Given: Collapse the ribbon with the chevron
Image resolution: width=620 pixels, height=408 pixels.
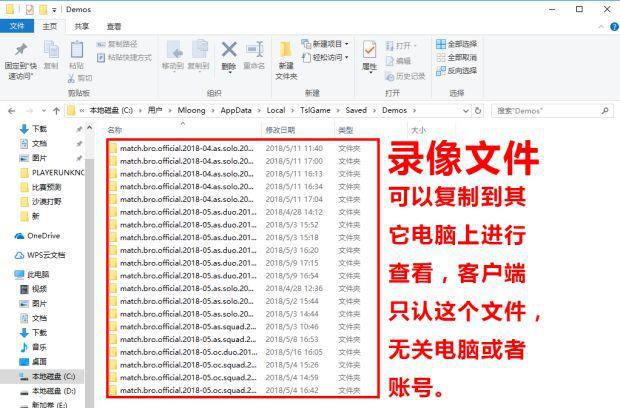Looking at the screenshot, I should pyautogui.click(x=601, y=26).
